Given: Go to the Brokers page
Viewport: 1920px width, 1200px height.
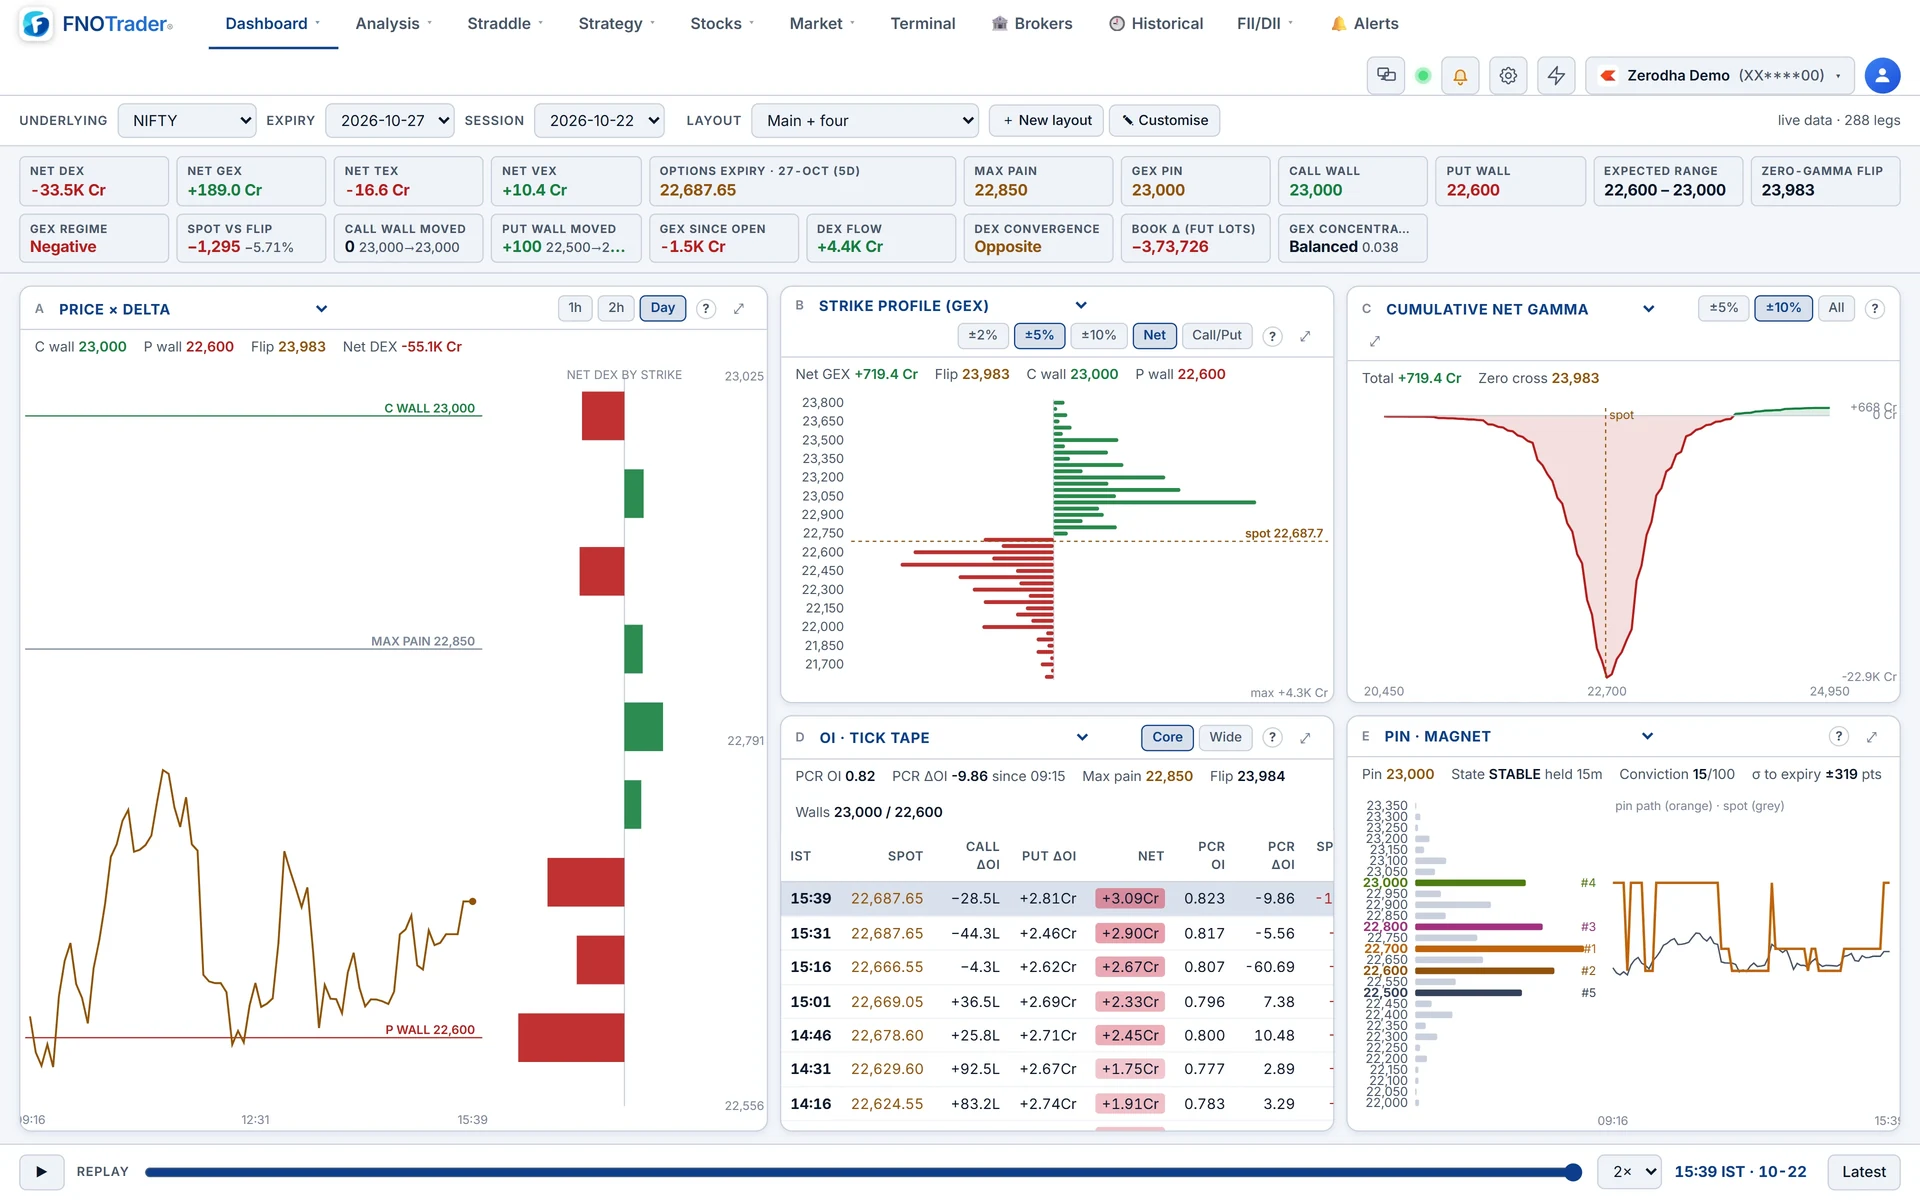Looking at the screenshot, I should [x=1031, y=24].
